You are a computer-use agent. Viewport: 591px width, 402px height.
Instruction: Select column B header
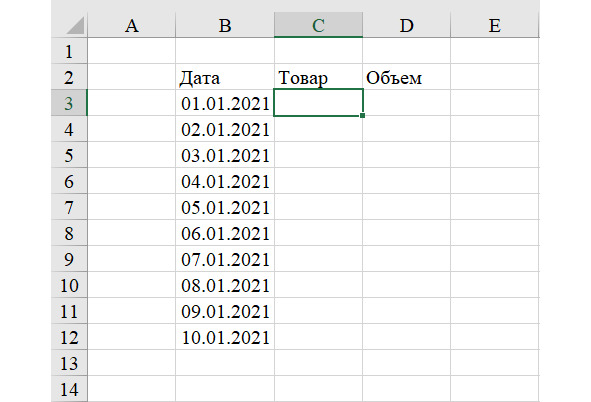tap(225, 25)
